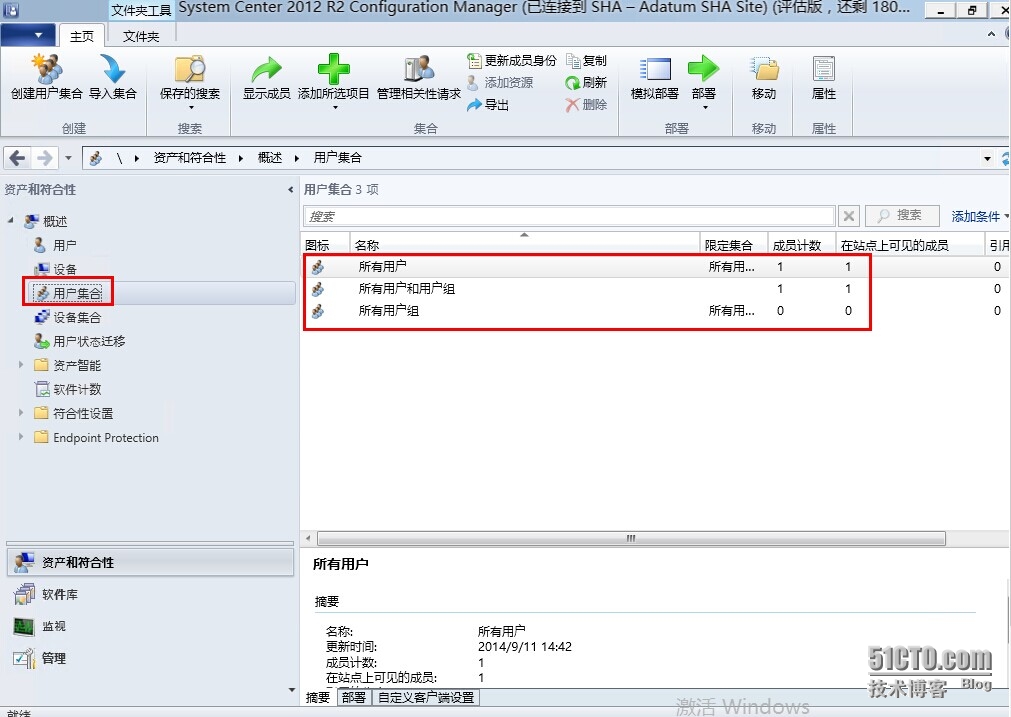This screenshot has width=1011, height=717.
Task: Click Copy (复制) command
Action: (x=586, y=61)
